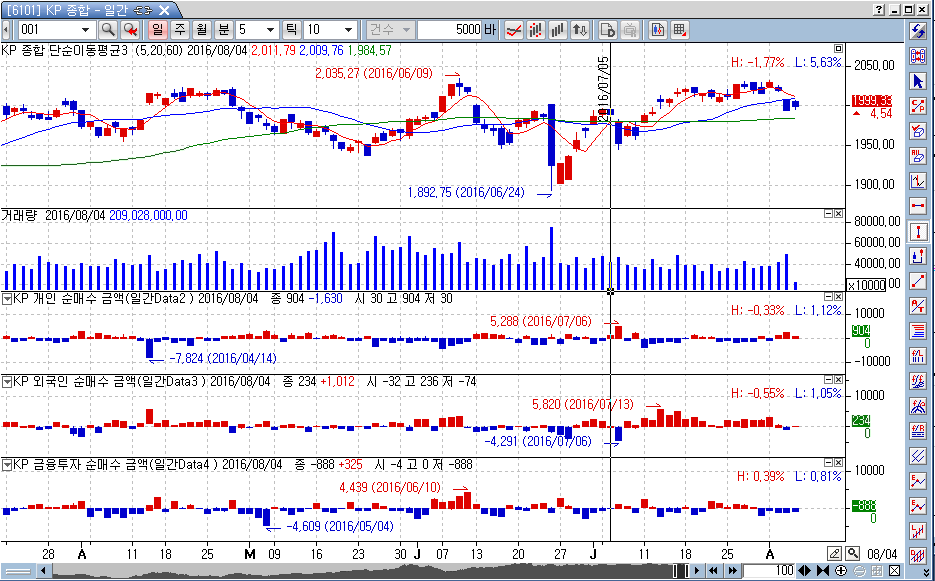Click the magnifier search icon beside code field
The image size is (935, 581).
(108, 30)
